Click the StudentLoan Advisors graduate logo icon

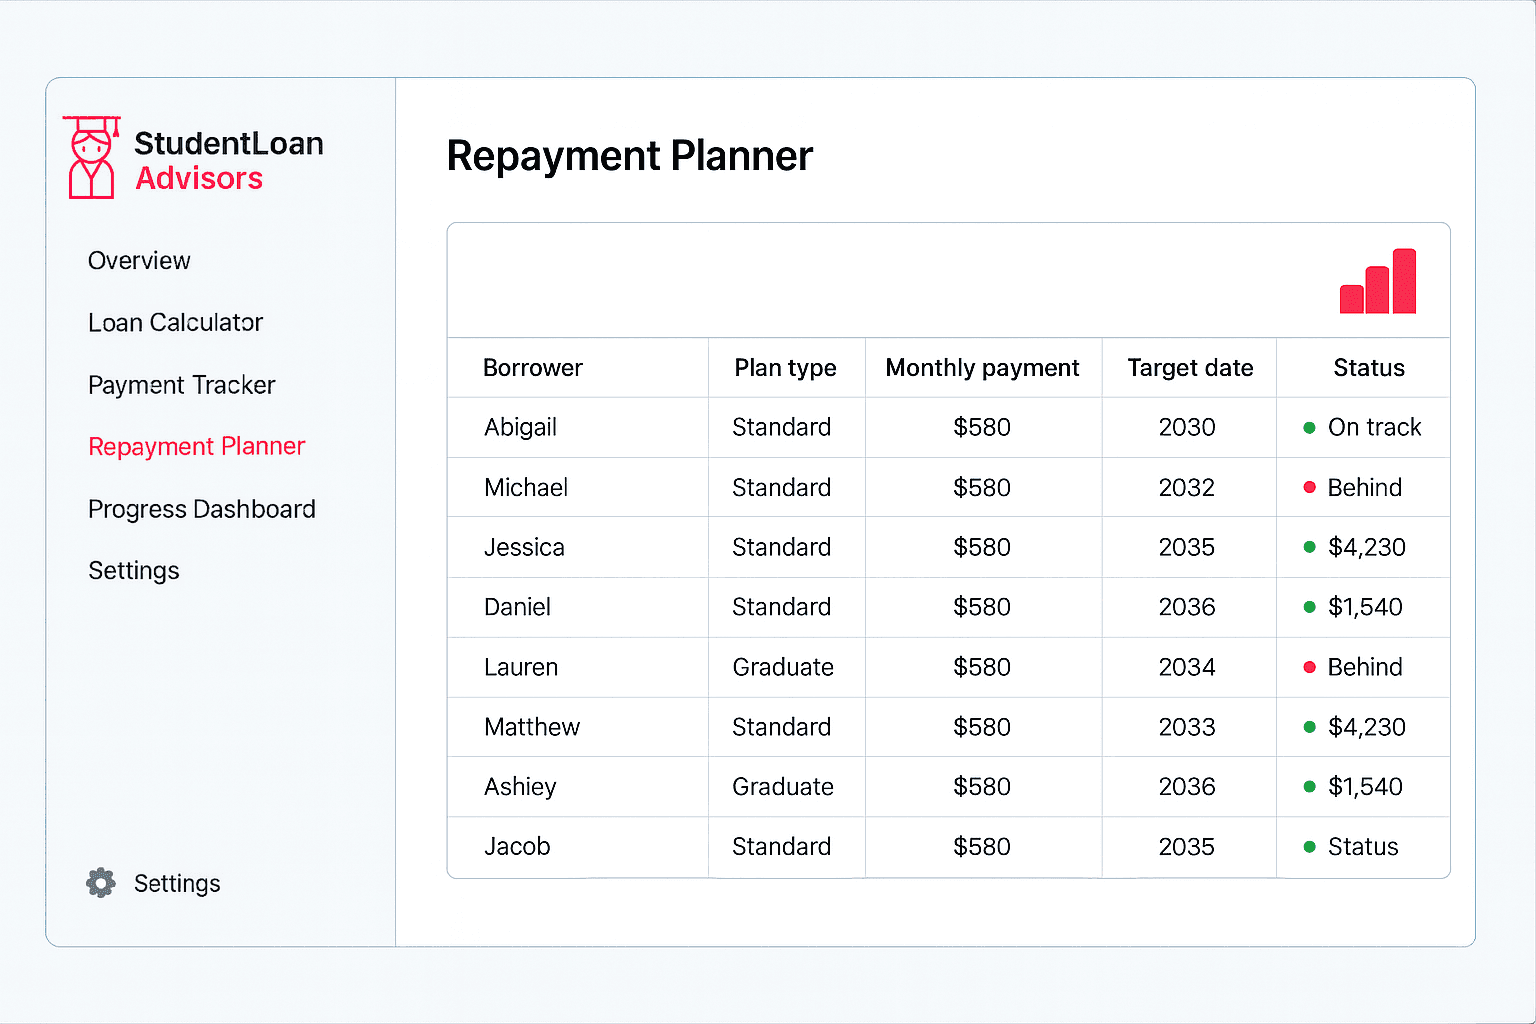[x=91, y=158]
